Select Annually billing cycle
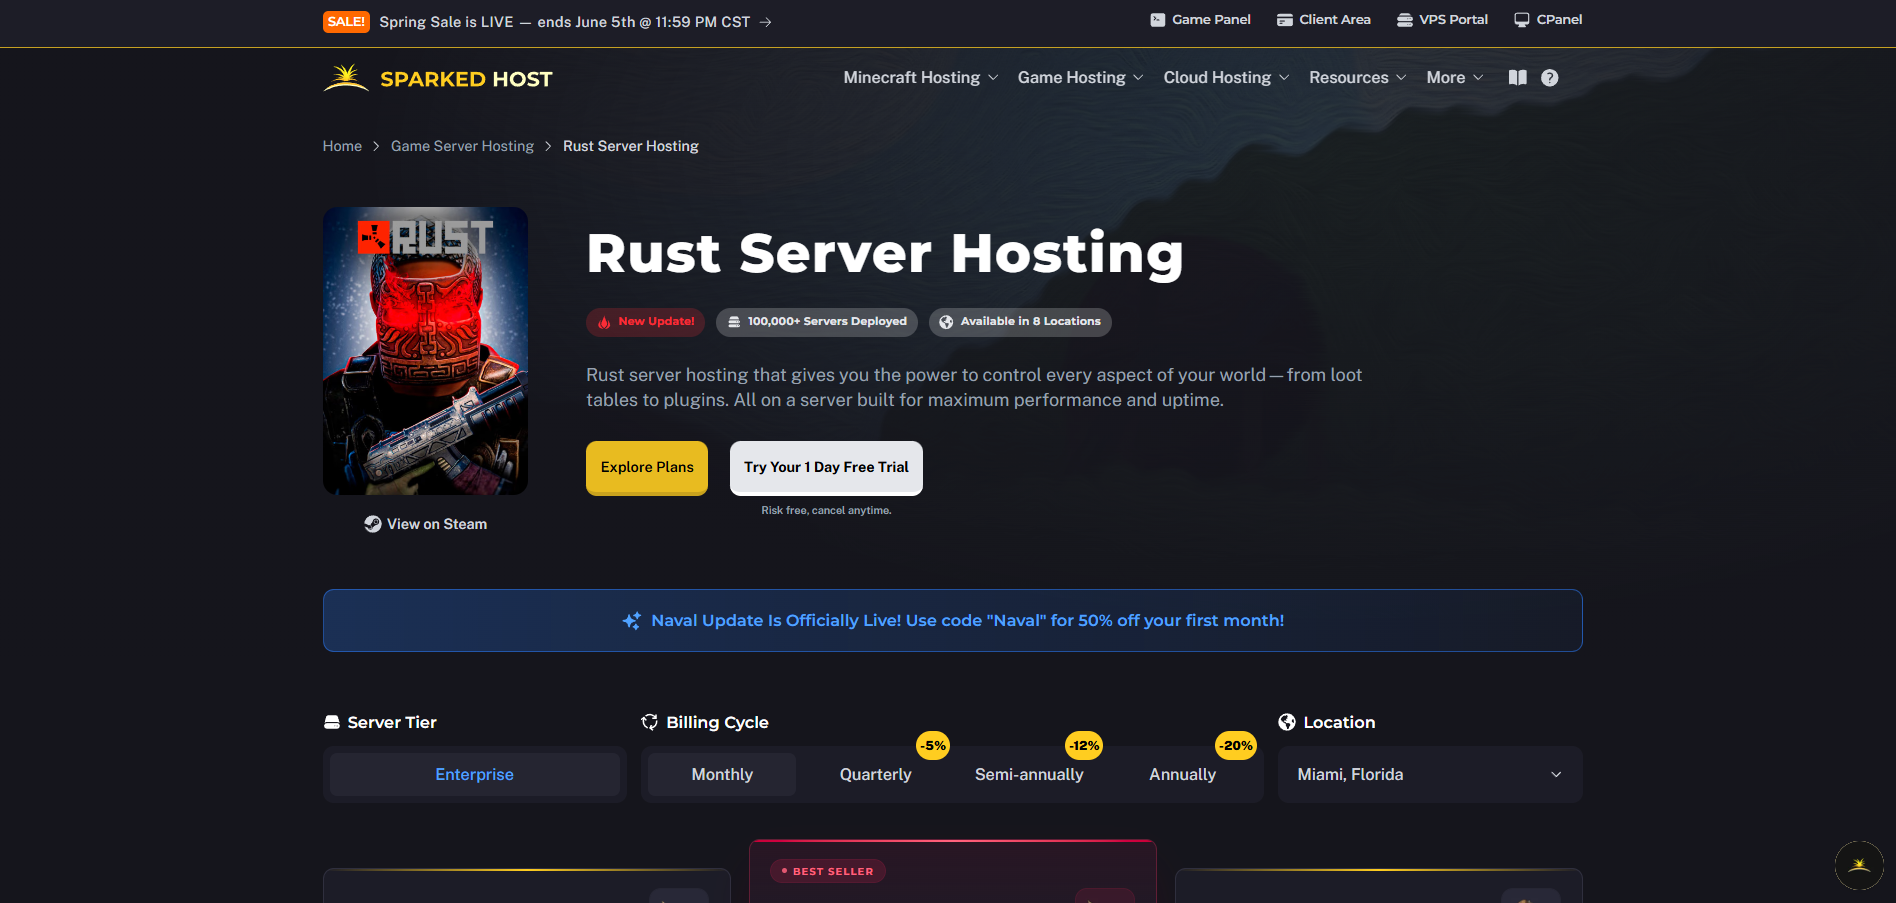This screenshot has width=1896, height=903. 1183,775
